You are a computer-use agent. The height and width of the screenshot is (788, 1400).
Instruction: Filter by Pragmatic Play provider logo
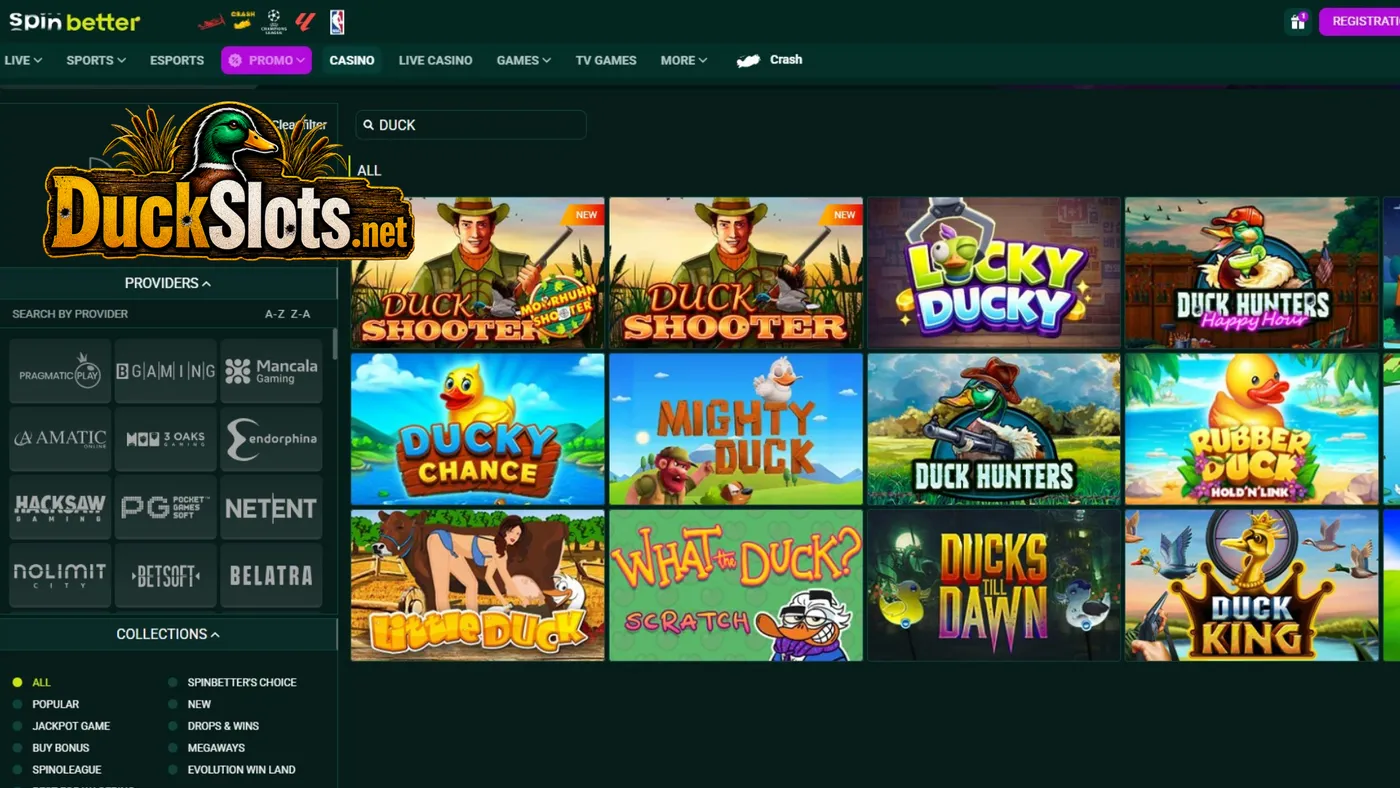click(x=60, y=371)
